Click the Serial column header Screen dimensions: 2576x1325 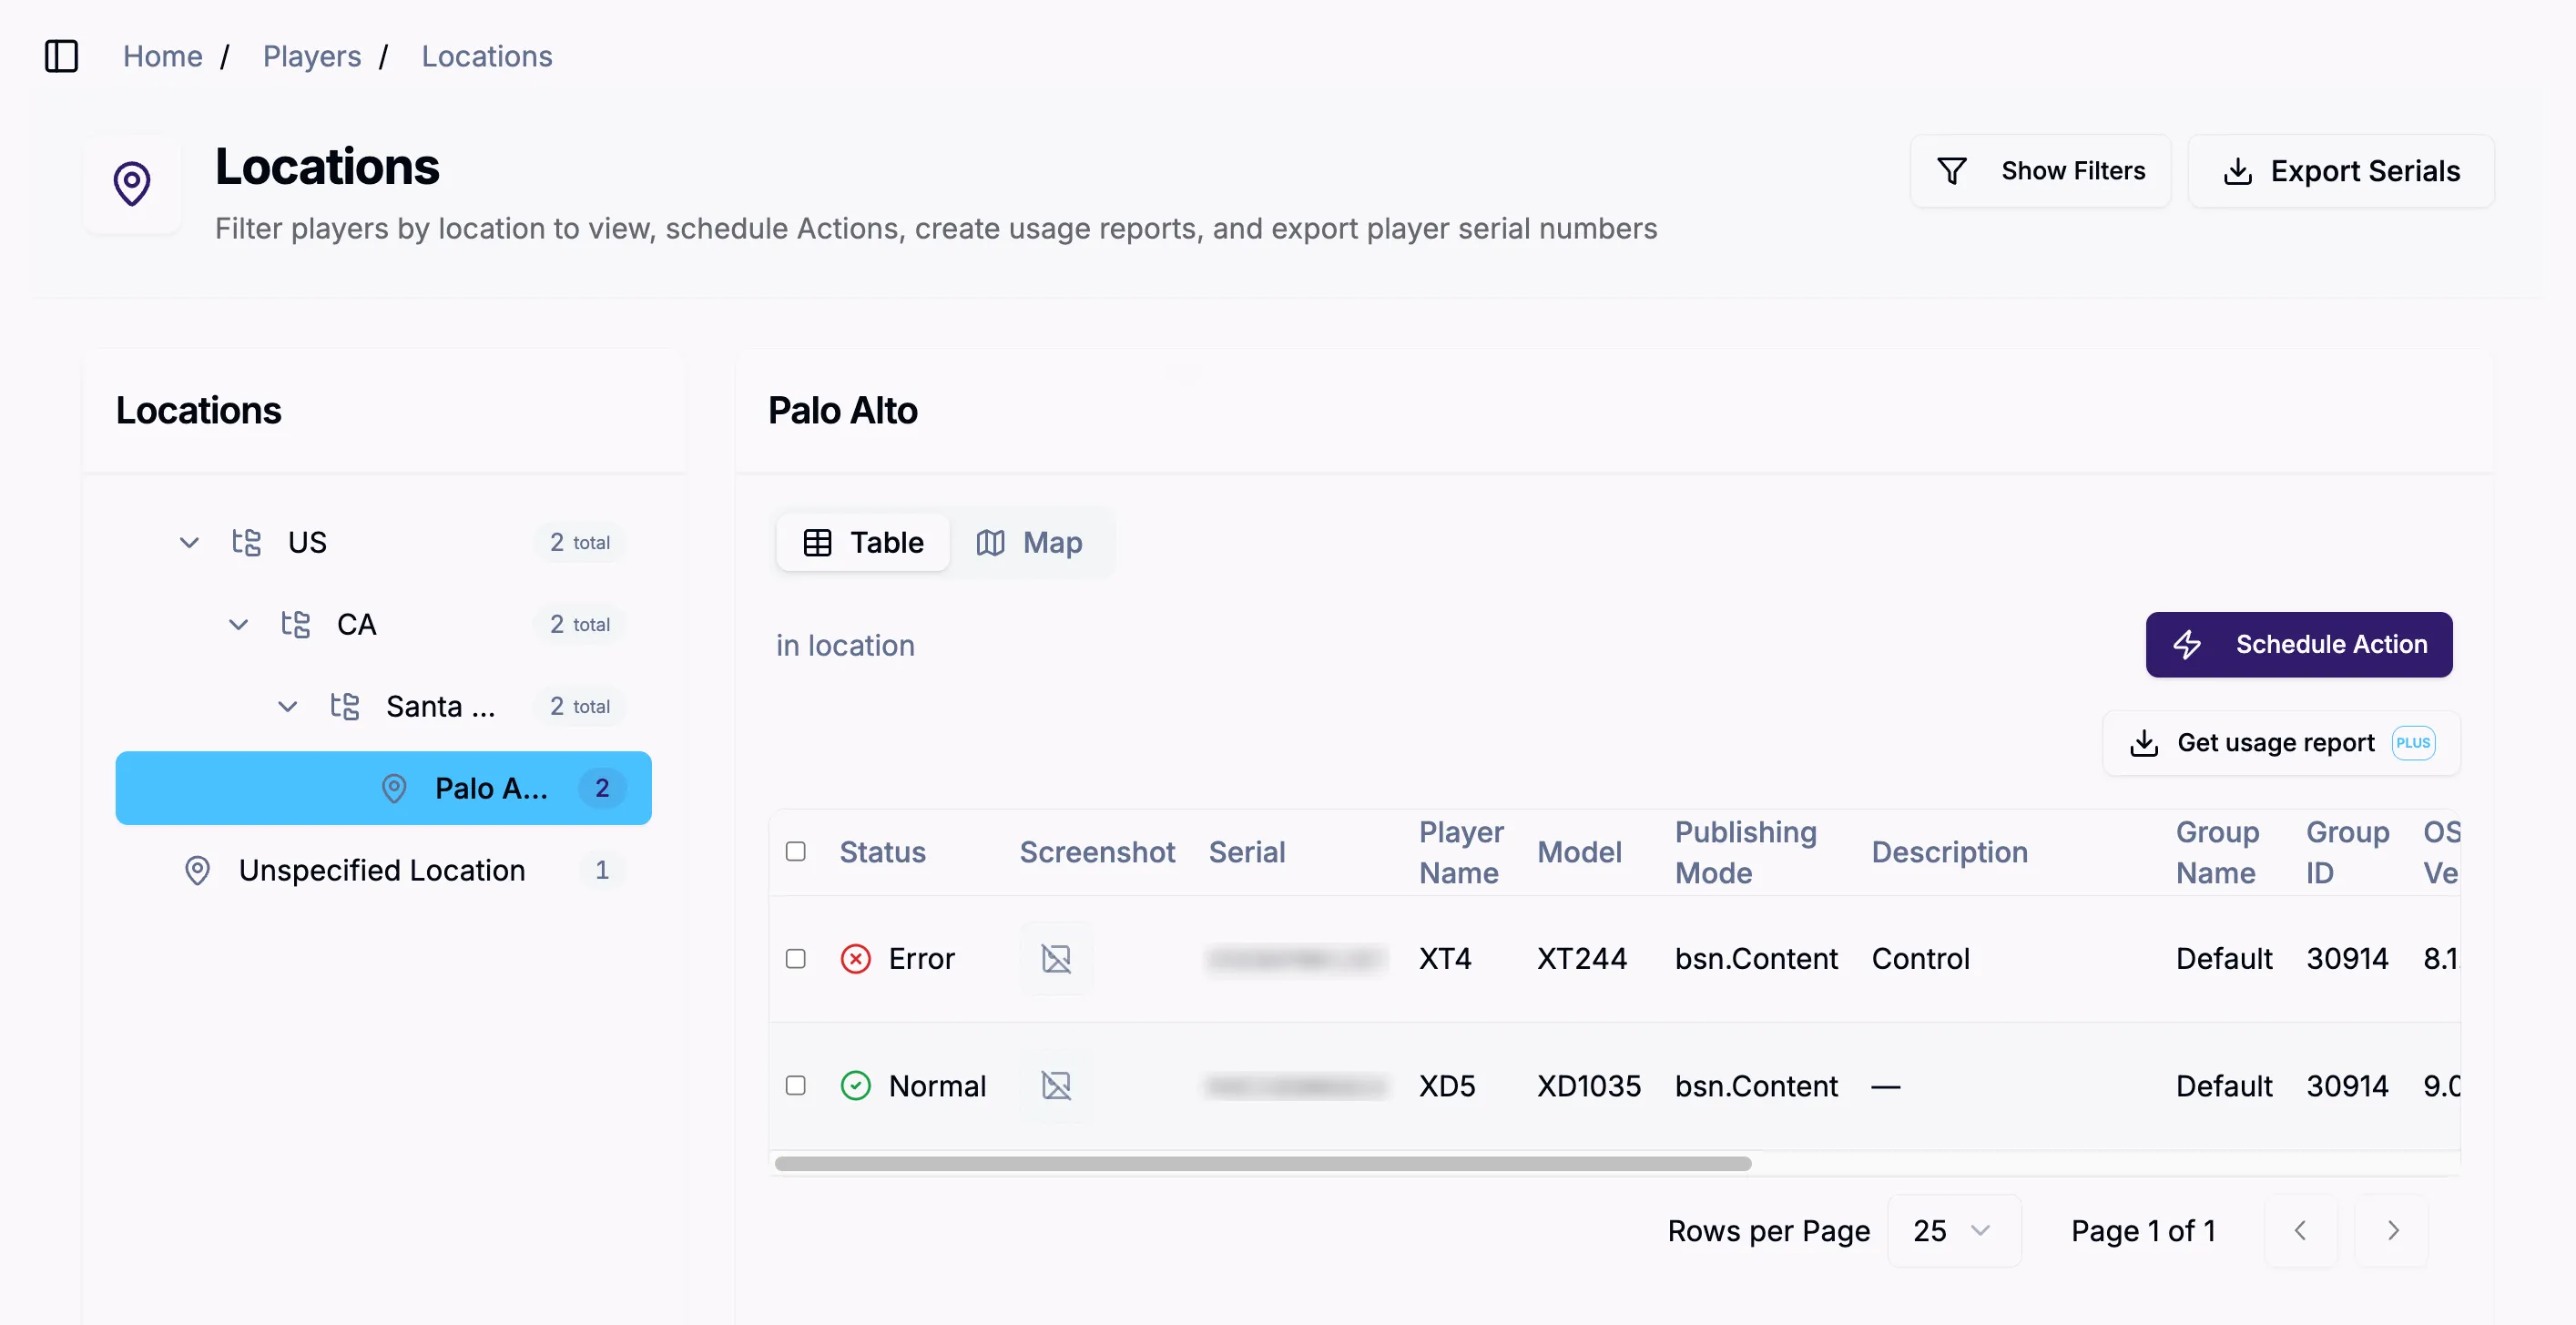click(1246, 852)
